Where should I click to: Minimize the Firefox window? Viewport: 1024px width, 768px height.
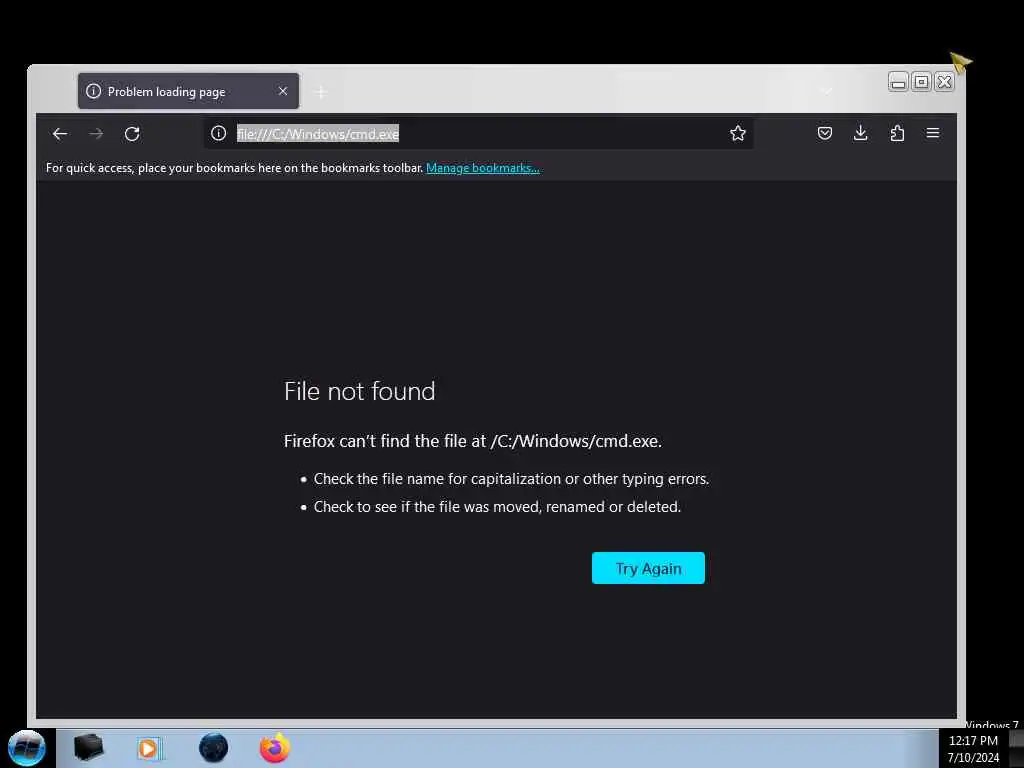(898, 82)
